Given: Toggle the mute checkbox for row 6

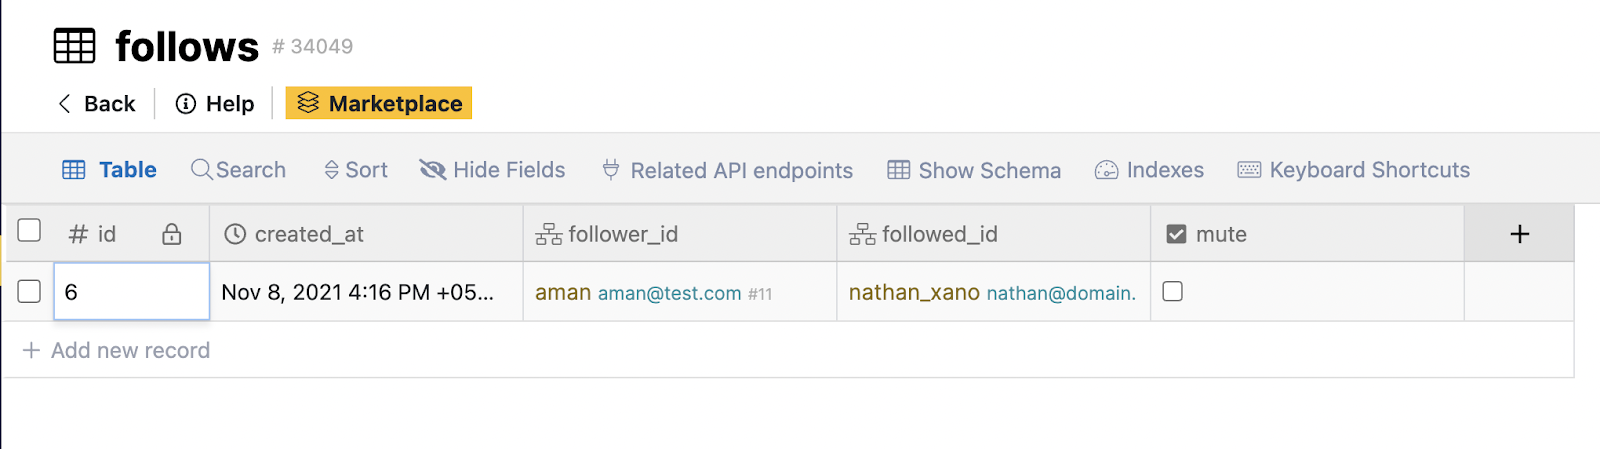Looking at the screenshot, I should (x=1173, y=291).
